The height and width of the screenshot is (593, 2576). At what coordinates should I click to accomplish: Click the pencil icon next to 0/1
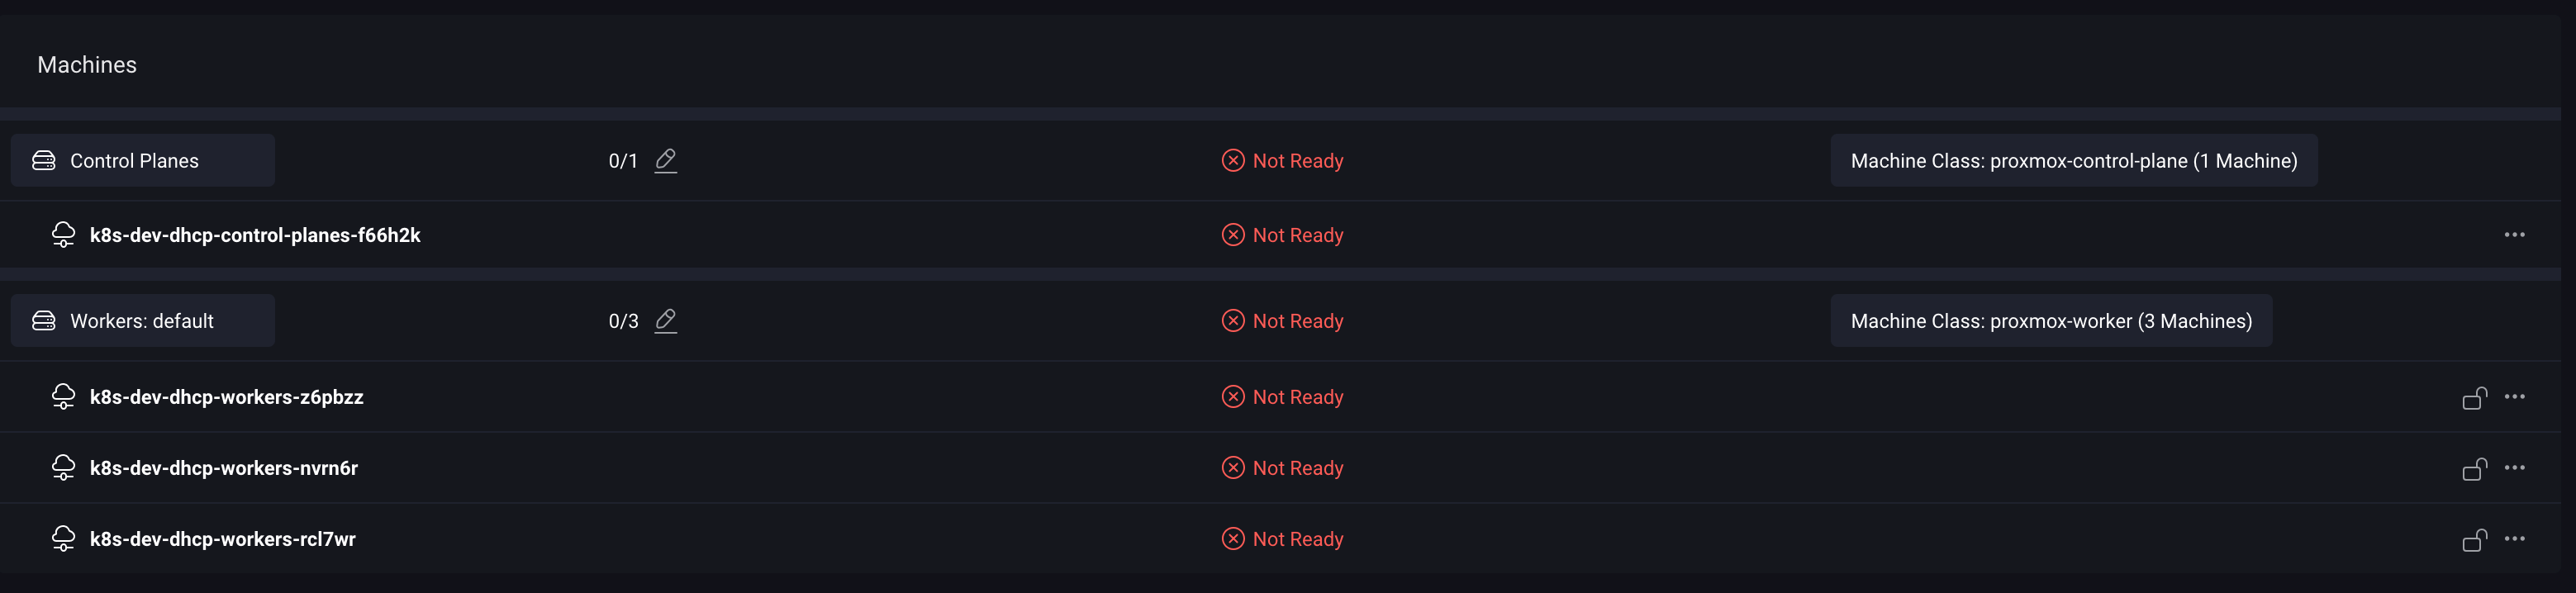tap(666, 159)
